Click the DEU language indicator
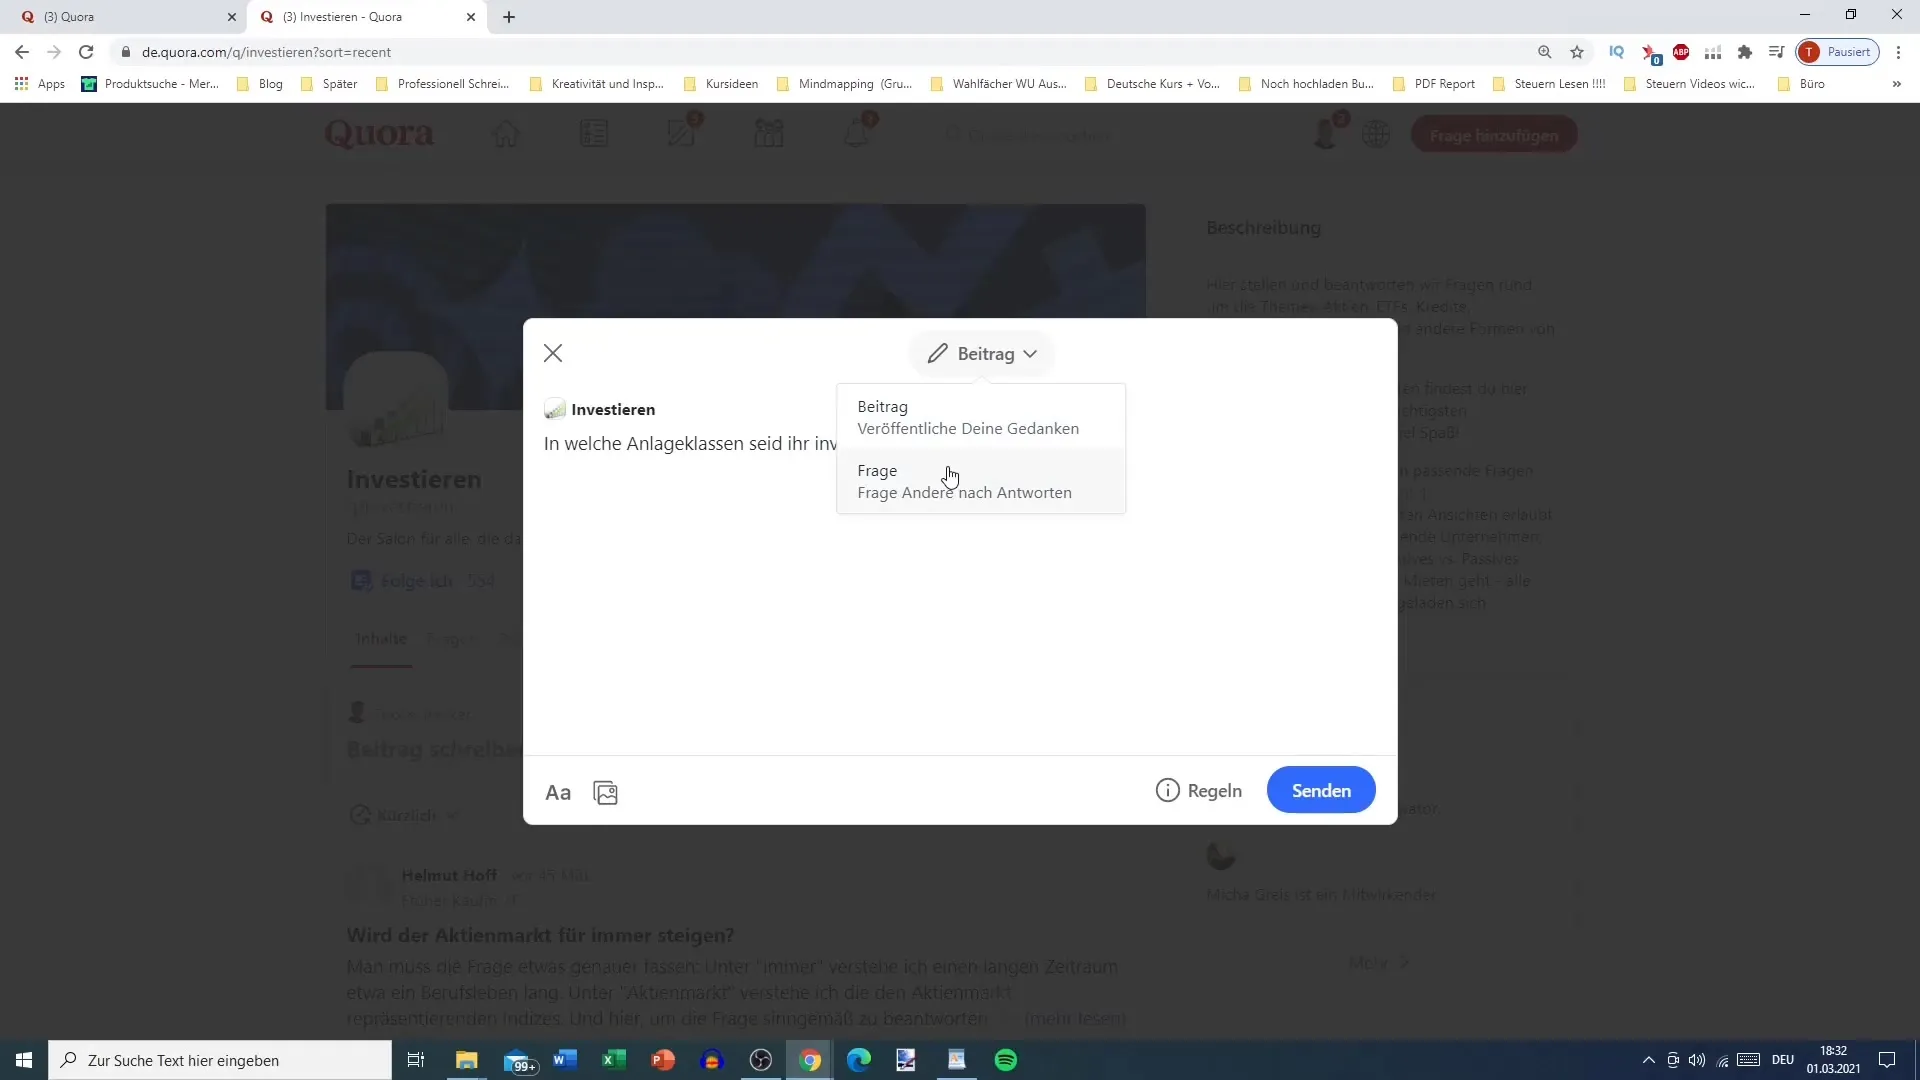Viewport: 1920px width, 1080px height. [1783, 1060]
